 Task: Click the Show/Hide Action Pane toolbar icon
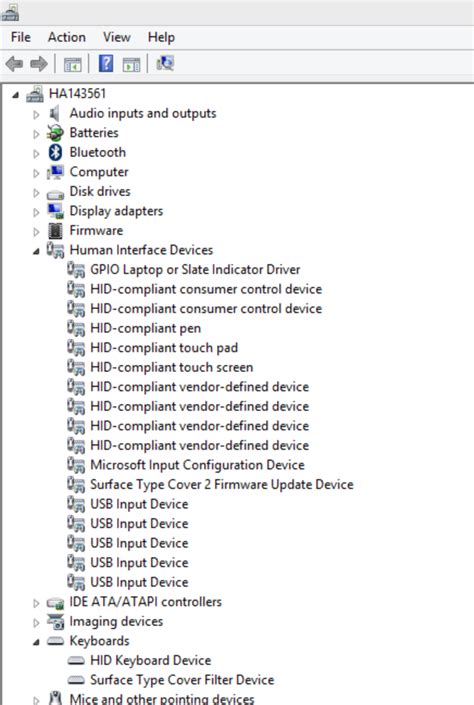coord(131,64)
